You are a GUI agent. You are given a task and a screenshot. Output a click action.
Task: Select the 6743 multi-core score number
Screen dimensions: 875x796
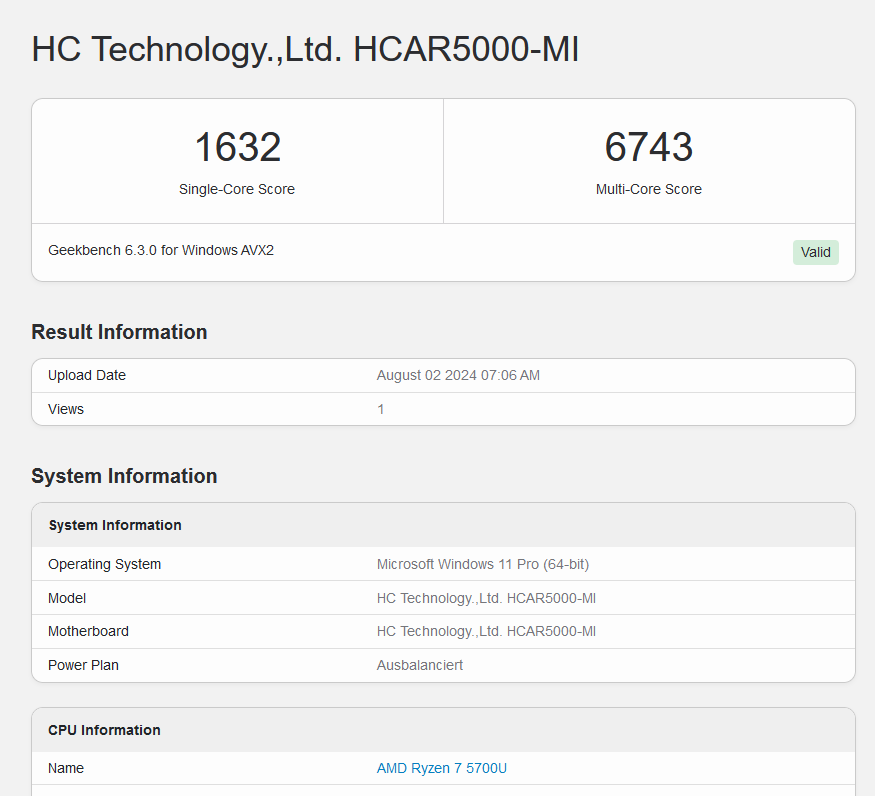(x=648, y=147)
